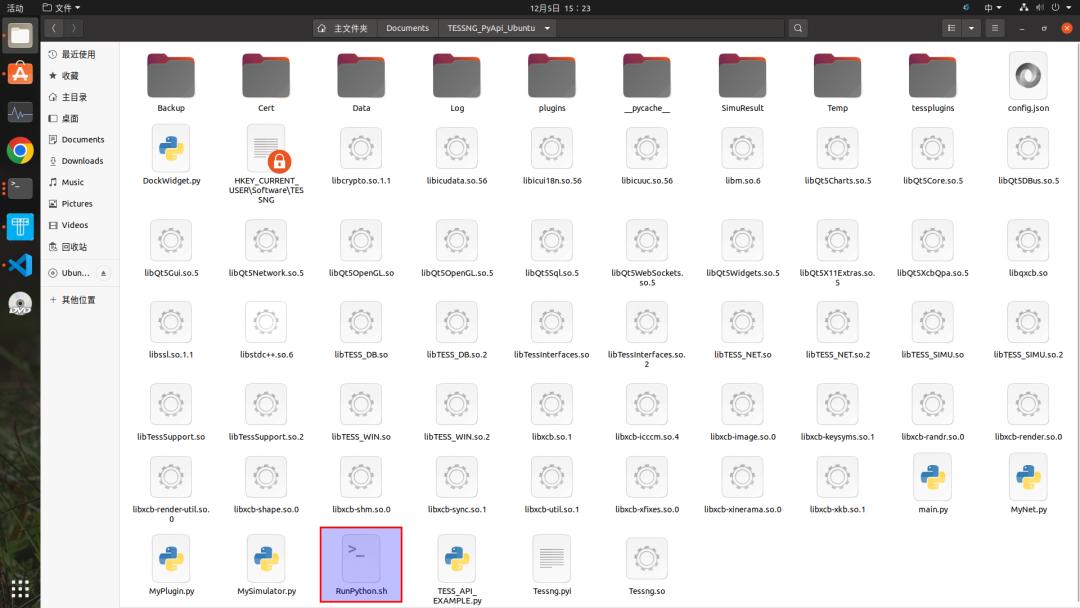Open the view options dropdown arrow
The width and height of the screenshot is (1080, 608).
(972, 28)
